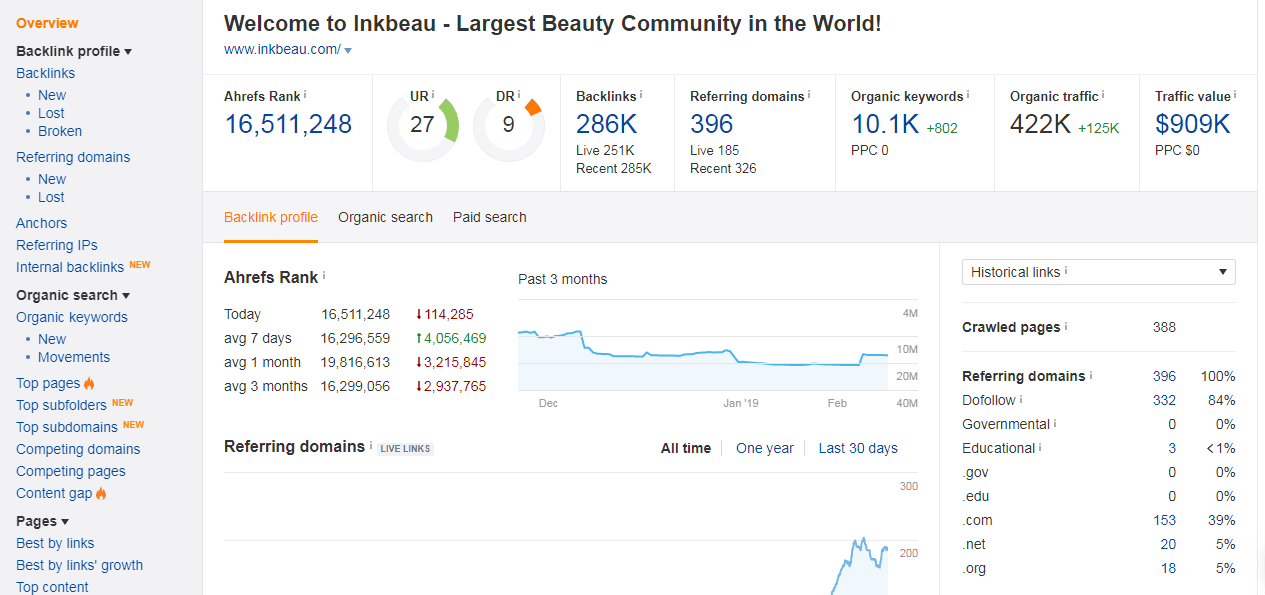Click info icon inside Historical links dropdown

click(1066, 271)
